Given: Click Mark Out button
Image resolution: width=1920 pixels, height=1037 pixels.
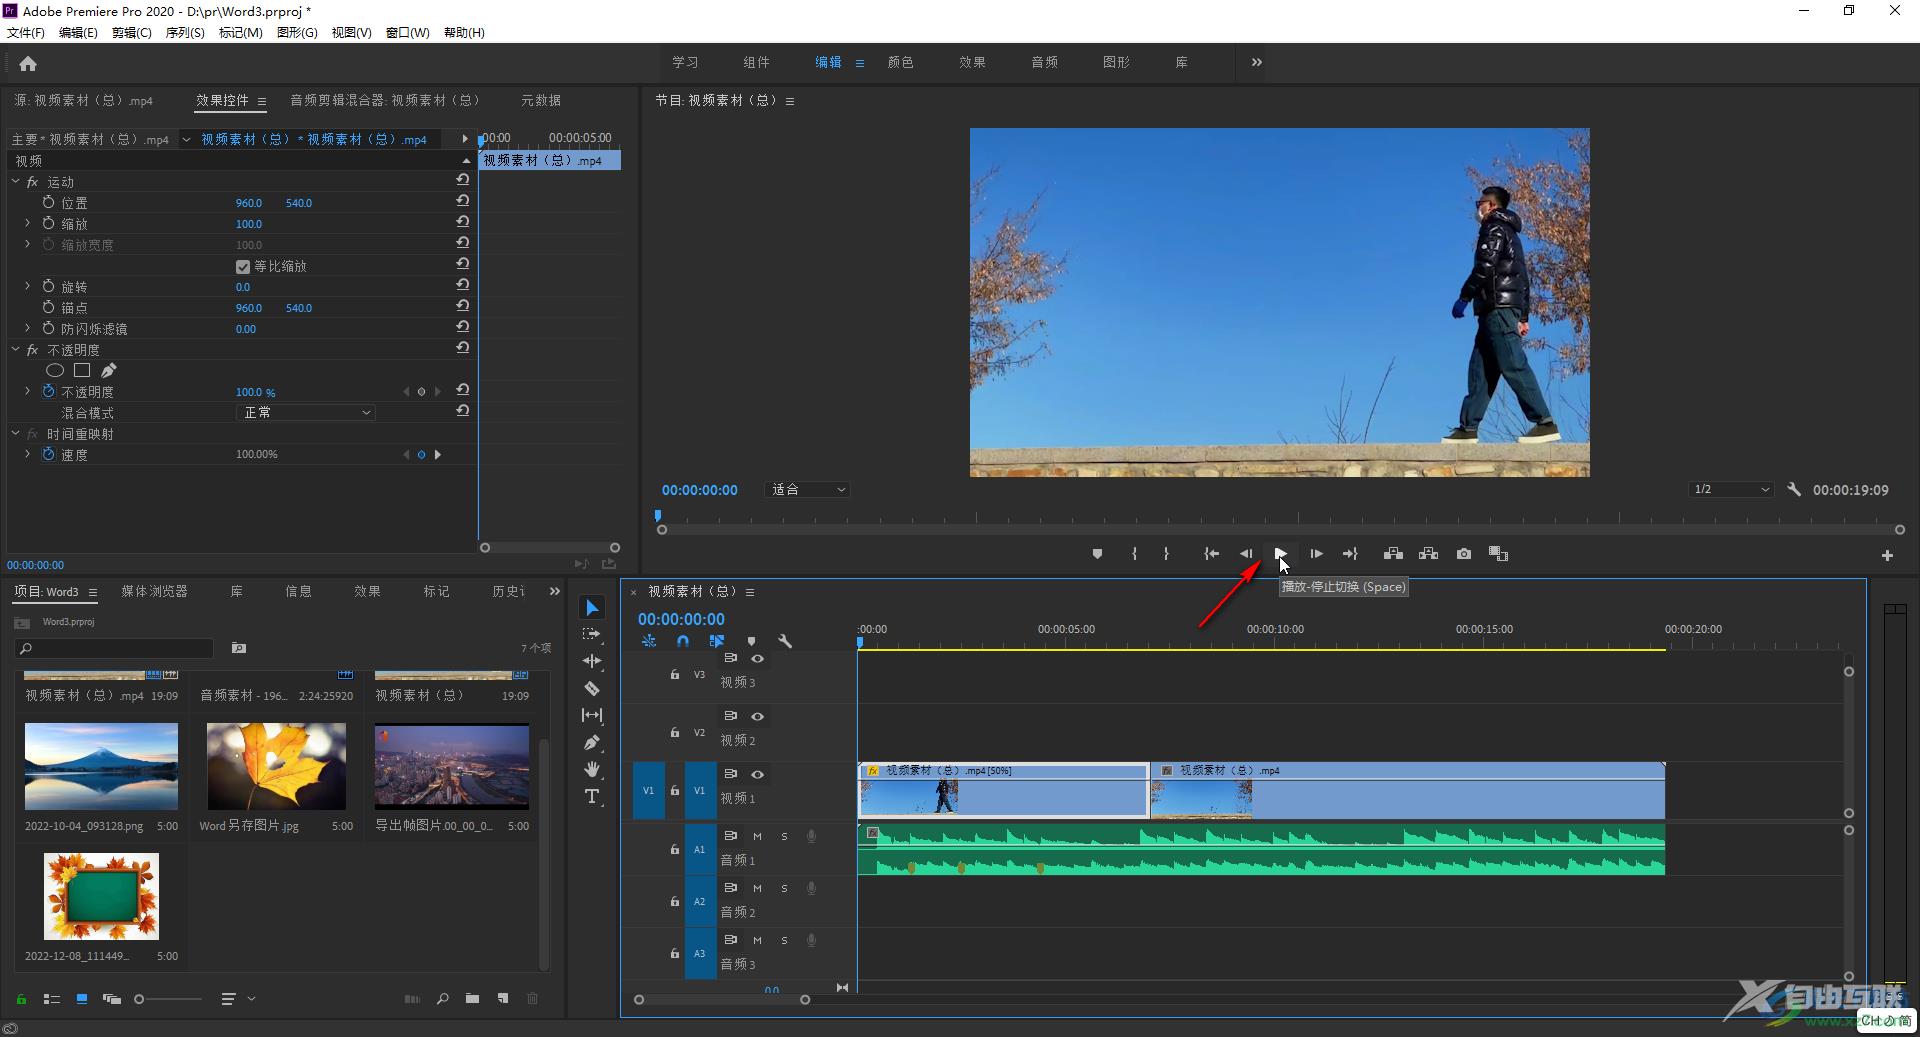Looking at the screenshot, I should click(1166, 554).
